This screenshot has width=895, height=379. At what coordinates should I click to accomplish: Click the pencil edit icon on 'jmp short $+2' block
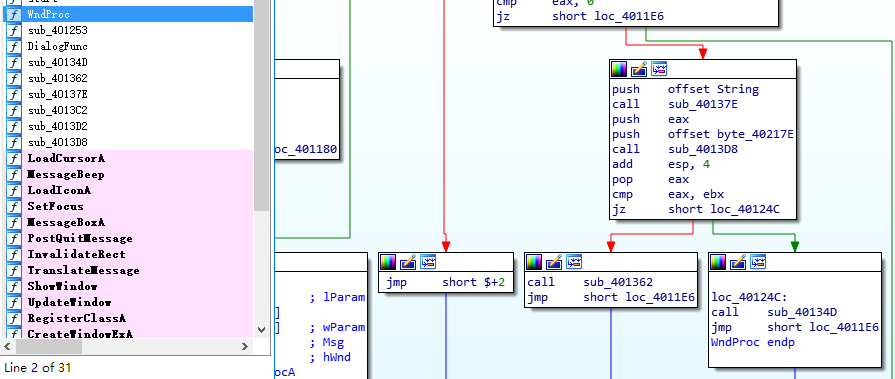coord(408,262)
